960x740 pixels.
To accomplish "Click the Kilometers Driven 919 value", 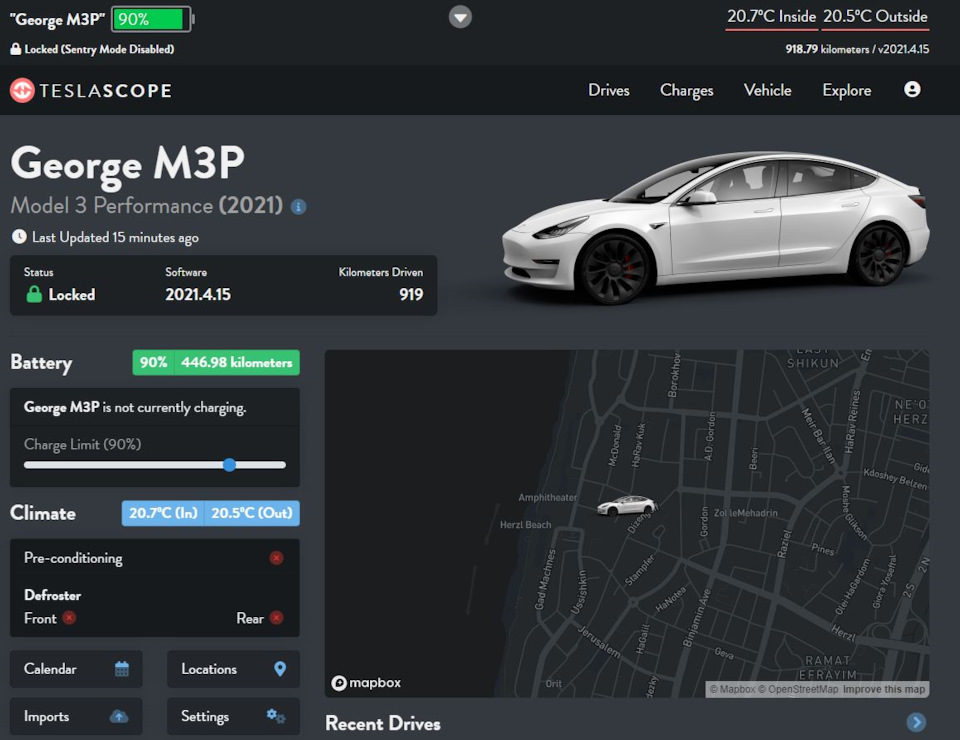I will click(411, 294).
